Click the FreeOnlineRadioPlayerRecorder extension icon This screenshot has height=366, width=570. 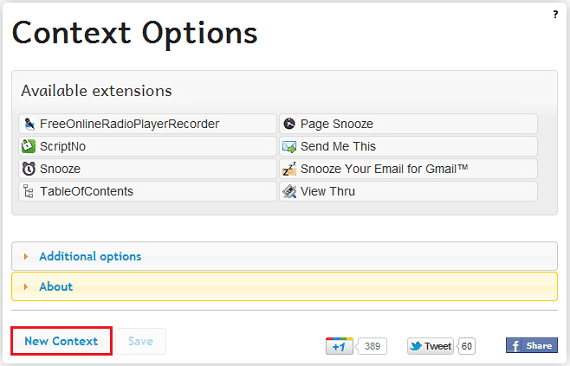tap(29, 124)
